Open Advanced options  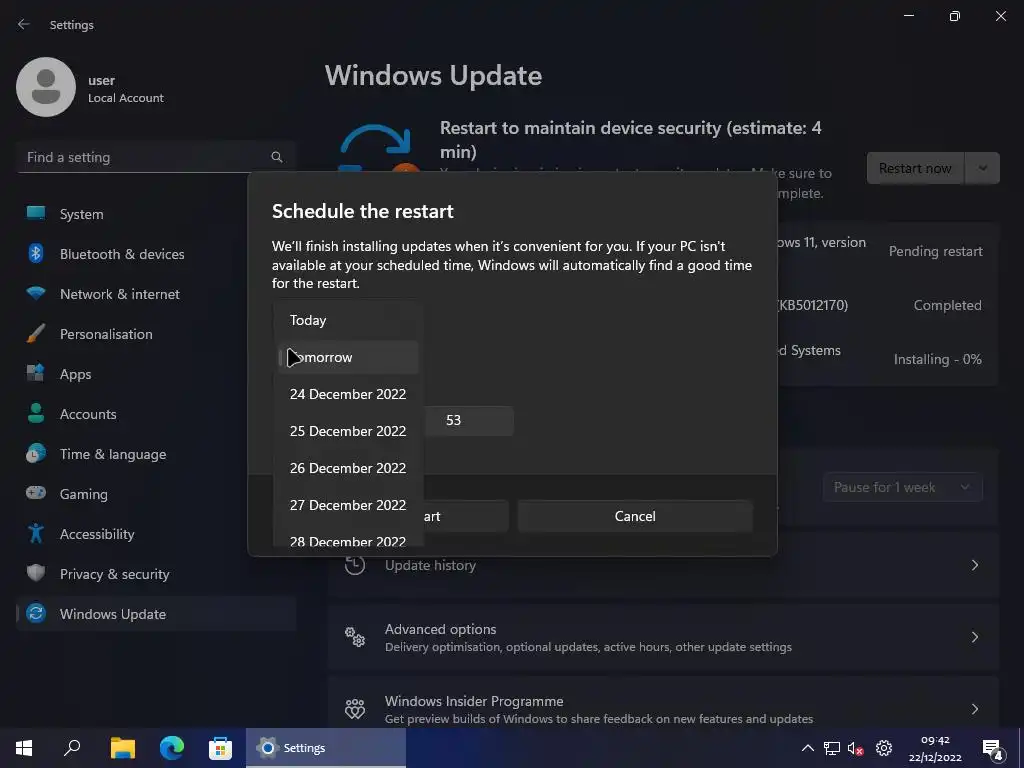click(664, 637)
